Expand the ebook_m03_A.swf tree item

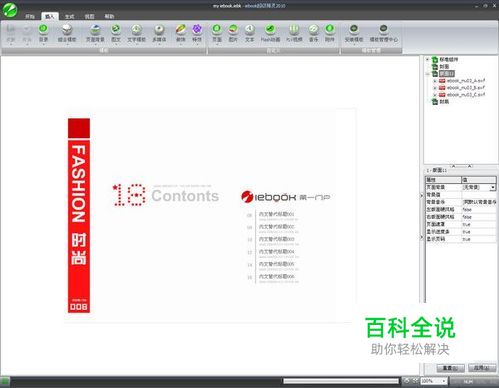coord(435,81)
